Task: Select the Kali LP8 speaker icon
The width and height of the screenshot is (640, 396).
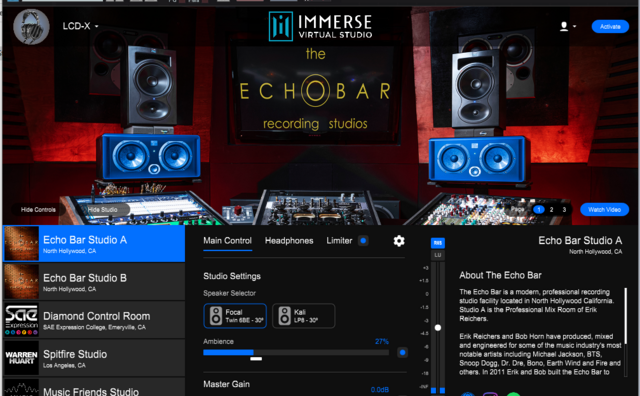Action: click(284, 316)
